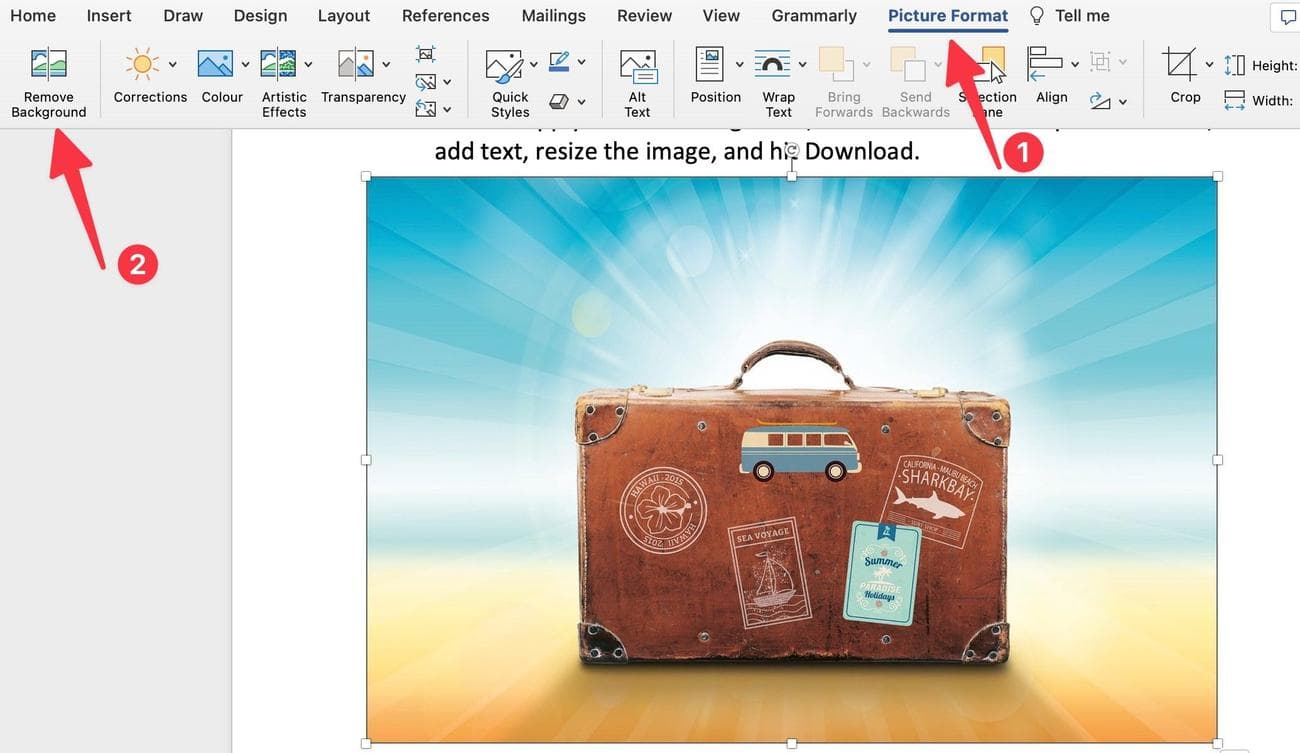Switch to the Review tab
This screenshot has width=1300, height=753.
coord(643,15)
